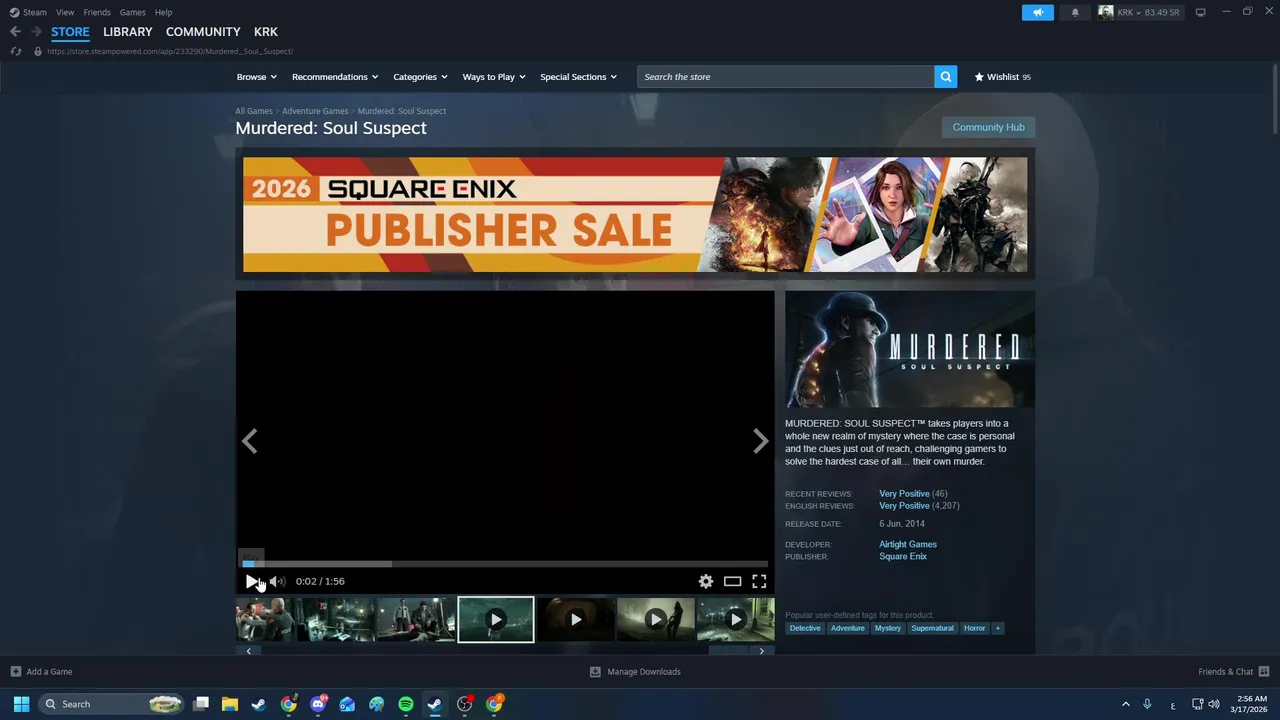Switch to the STORE tab
This screenshot has width=1280, height=720.
pos(70,32)
